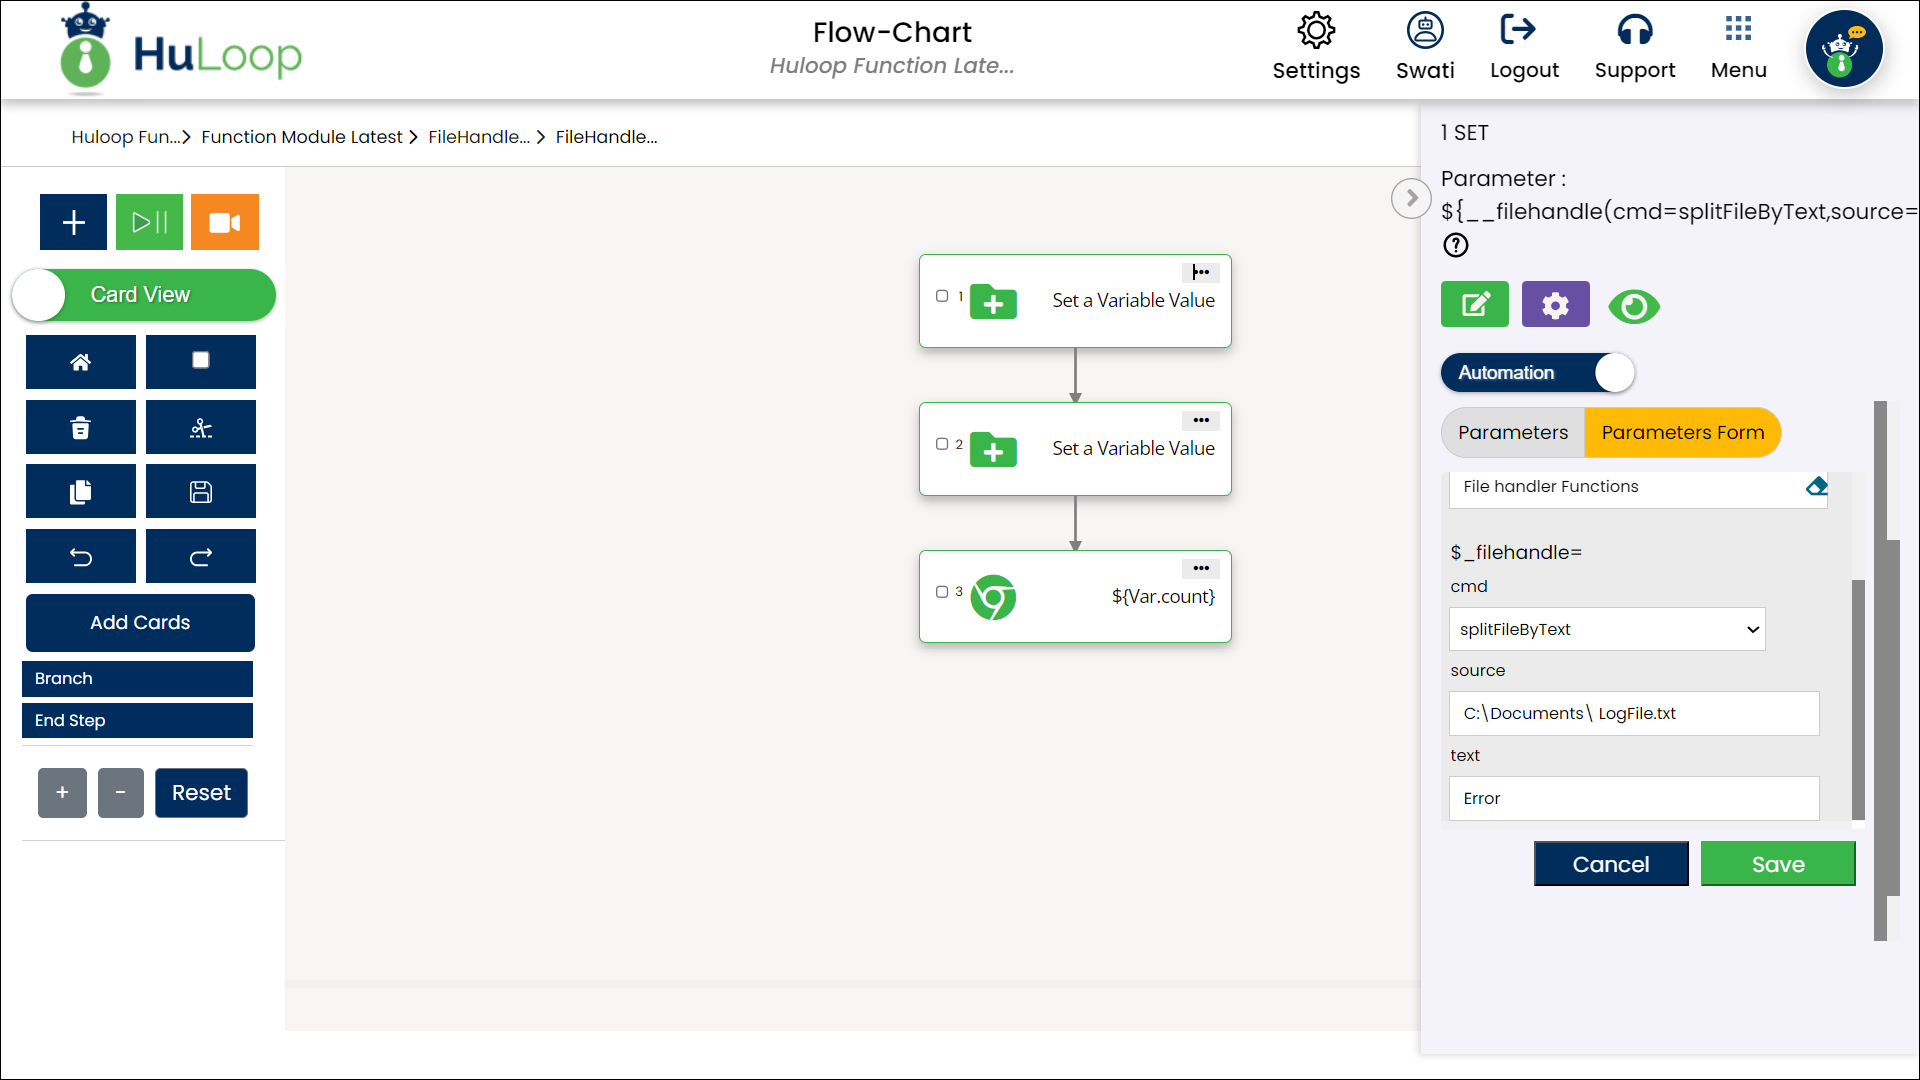The image size is (1920, 1080).
Task: Check the checkbox on card 1
Action: 942,296
